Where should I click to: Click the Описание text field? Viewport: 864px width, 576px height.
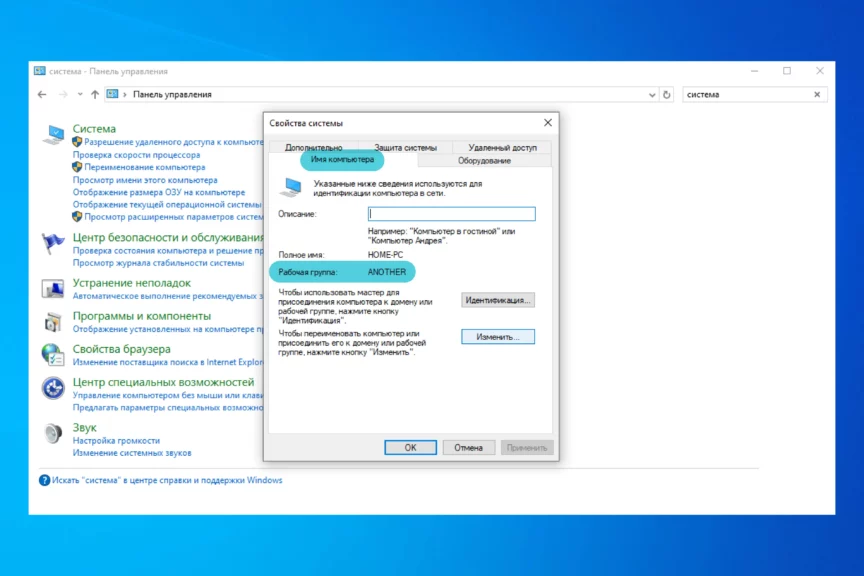[451, 214]
